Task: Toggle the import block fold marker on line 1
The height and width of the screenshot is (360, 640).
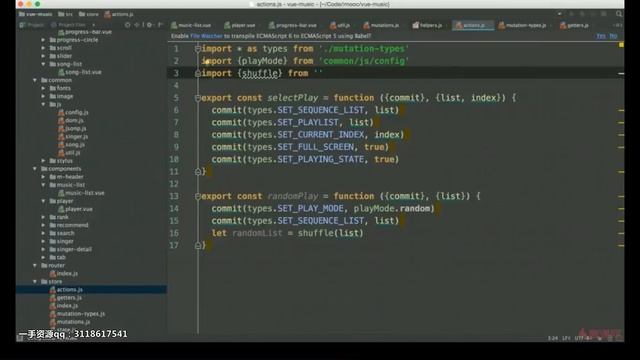Action: [x=198, y=49]
